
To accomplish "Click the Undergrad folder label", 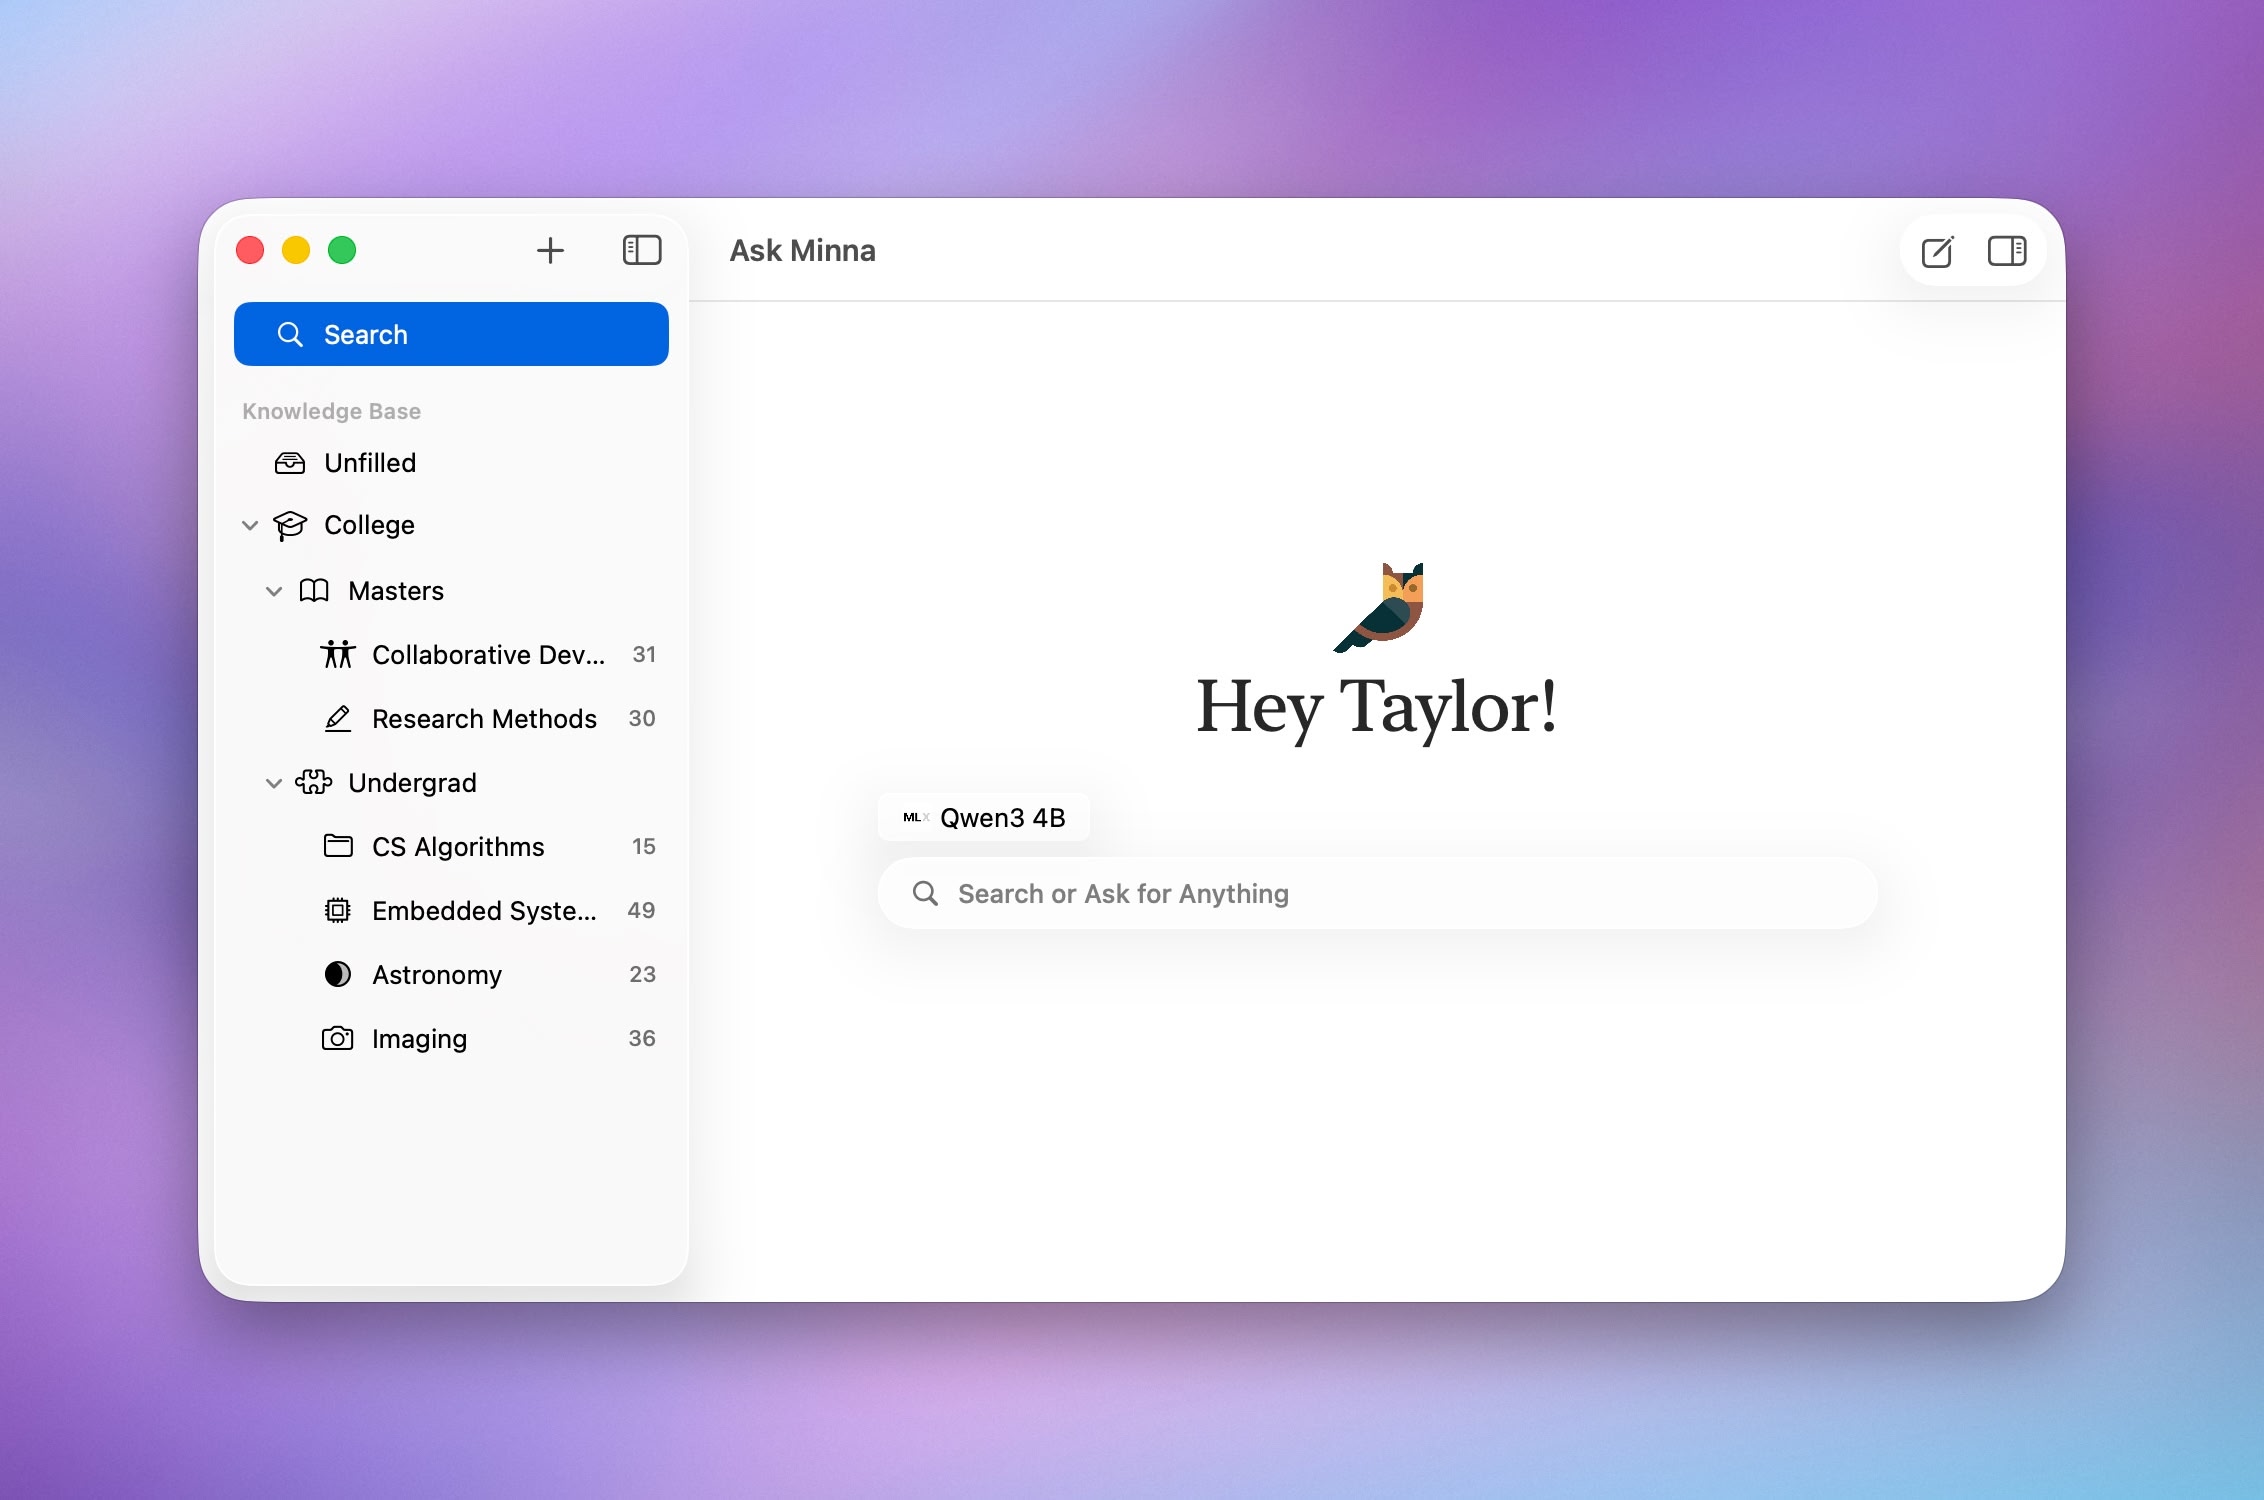I will click(412, 783).
